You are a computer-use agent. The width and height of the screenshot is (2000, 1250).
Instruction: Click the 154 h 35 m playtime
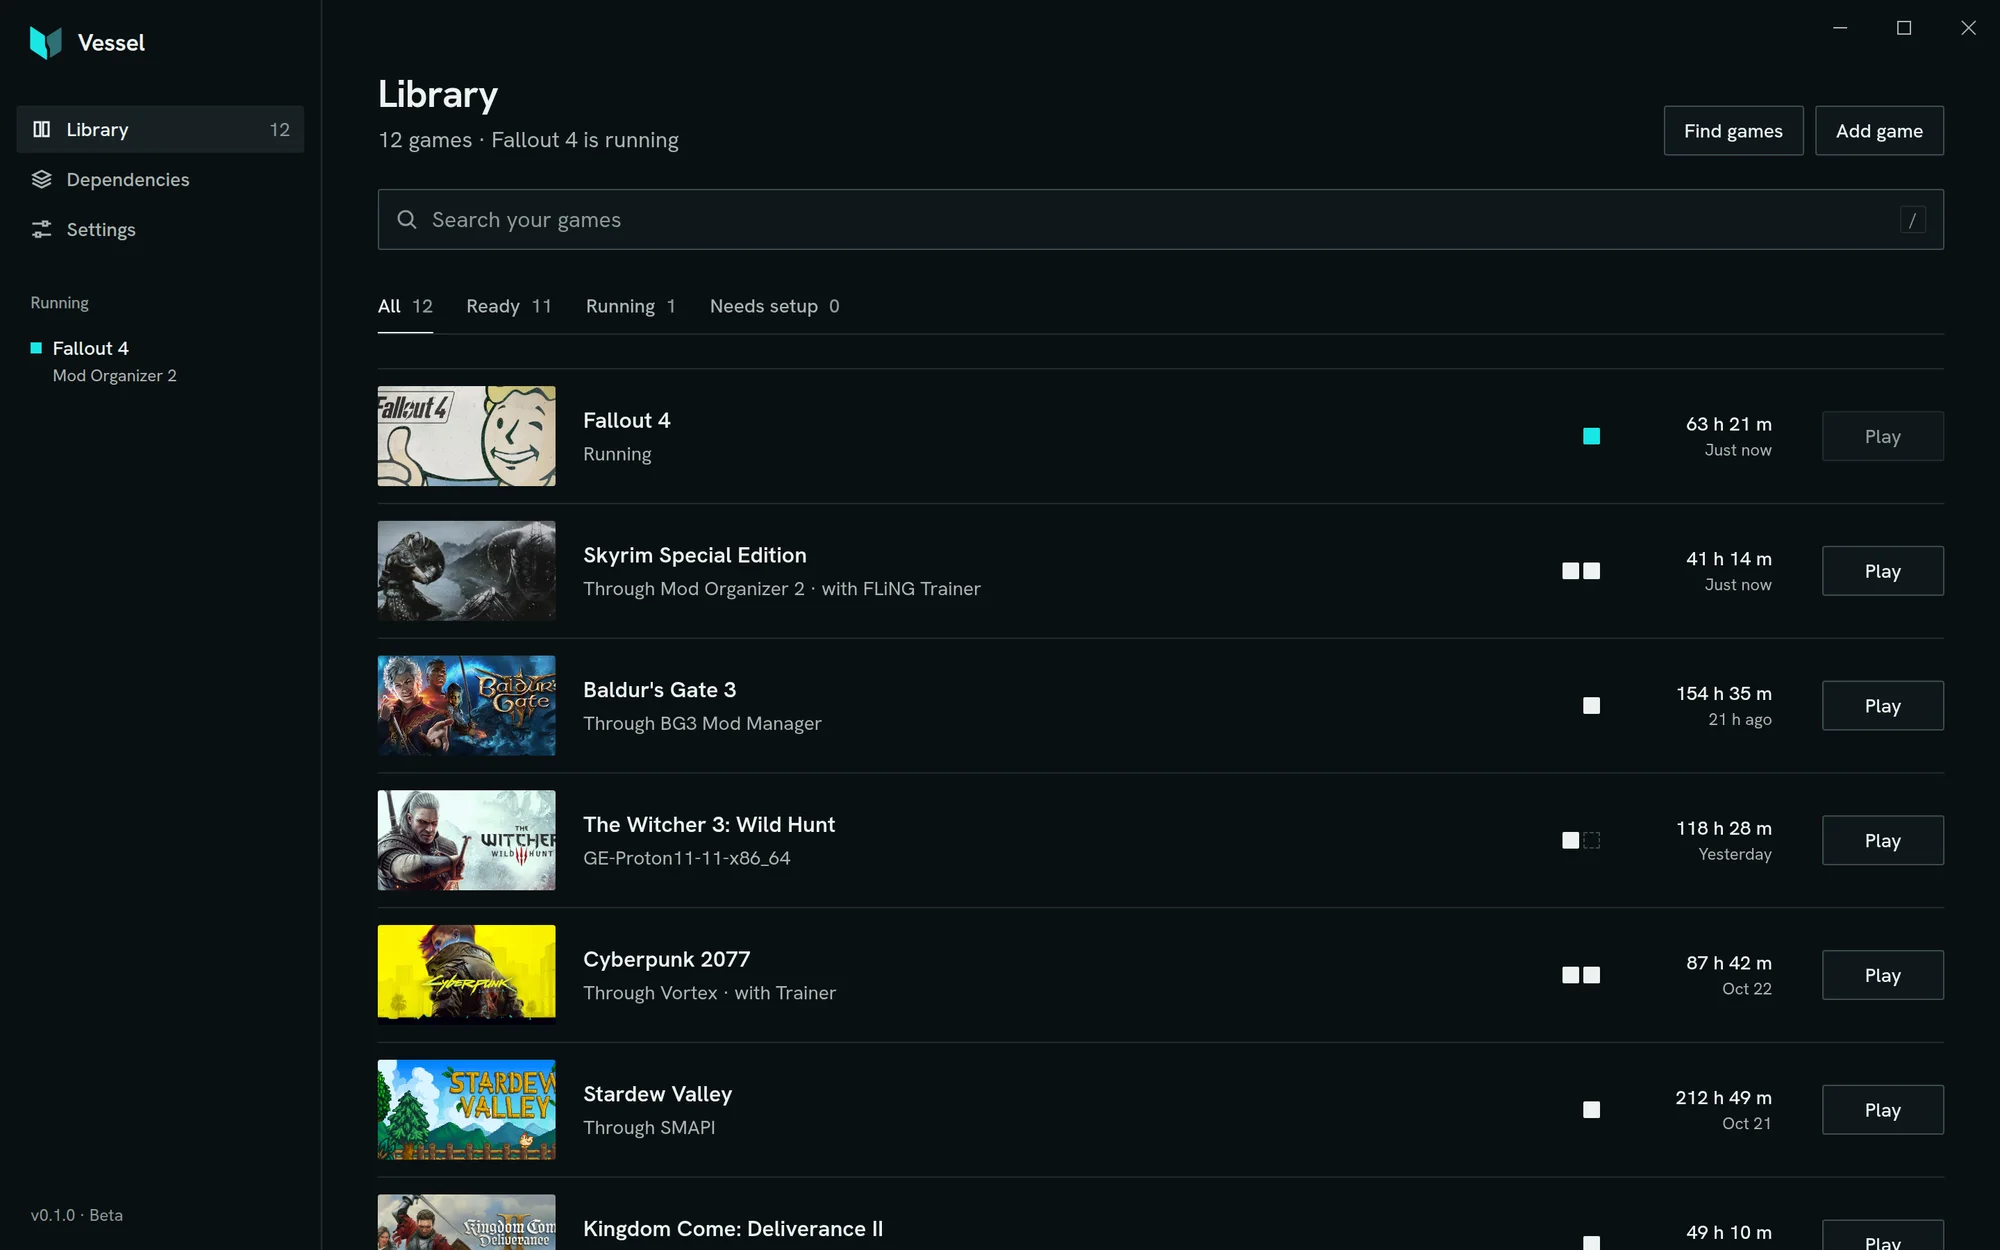click(x=1724, y=693)
